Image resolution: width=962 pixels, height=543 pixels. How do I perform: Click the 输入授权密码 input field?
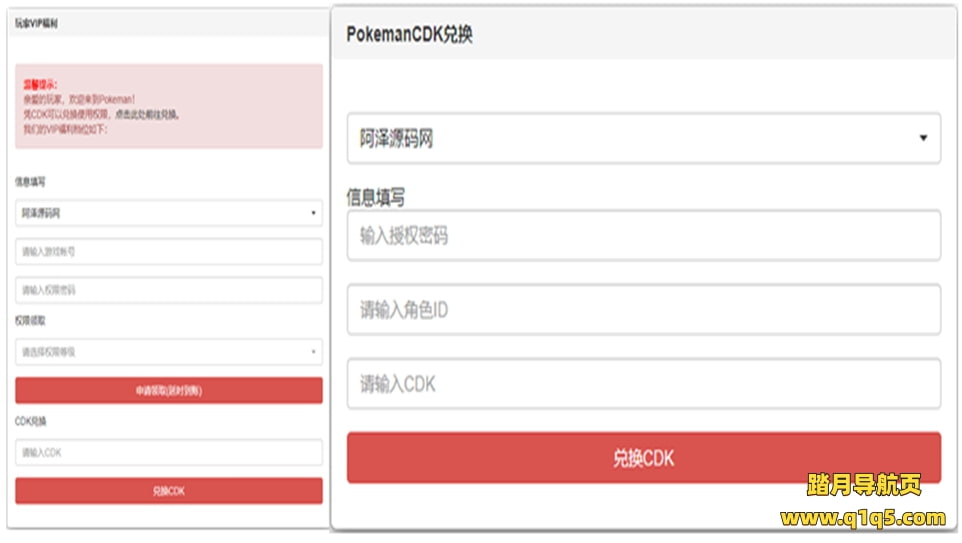pos(643,236)
